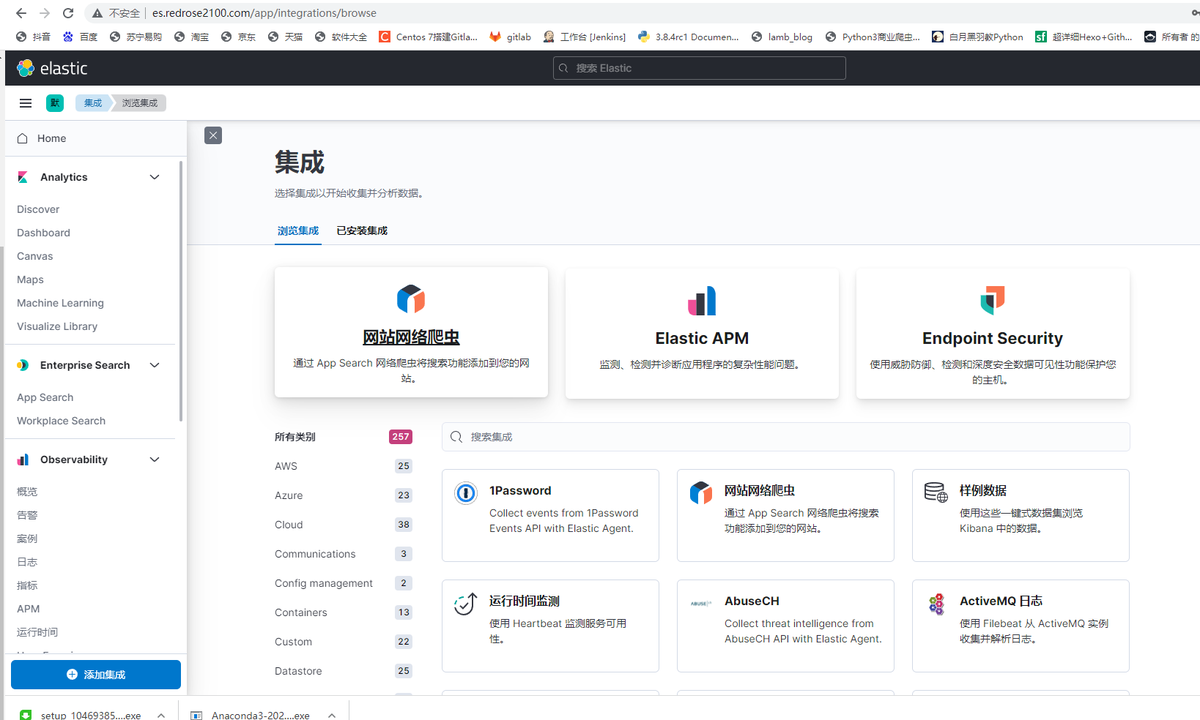The width and height of the screenshot is (1200, 720).
Task: Open the hamburger navigation menu
Action: click(26, 103)
